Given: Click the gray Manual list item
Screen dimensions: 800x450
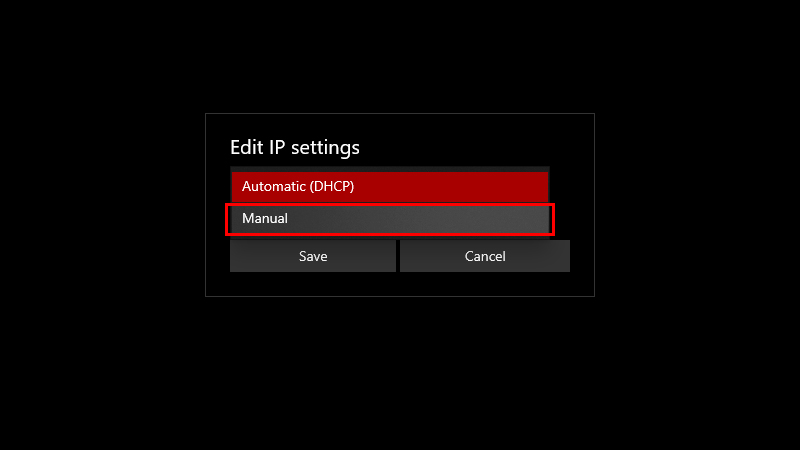Looking at the screenshot, I should coord(390,219).
